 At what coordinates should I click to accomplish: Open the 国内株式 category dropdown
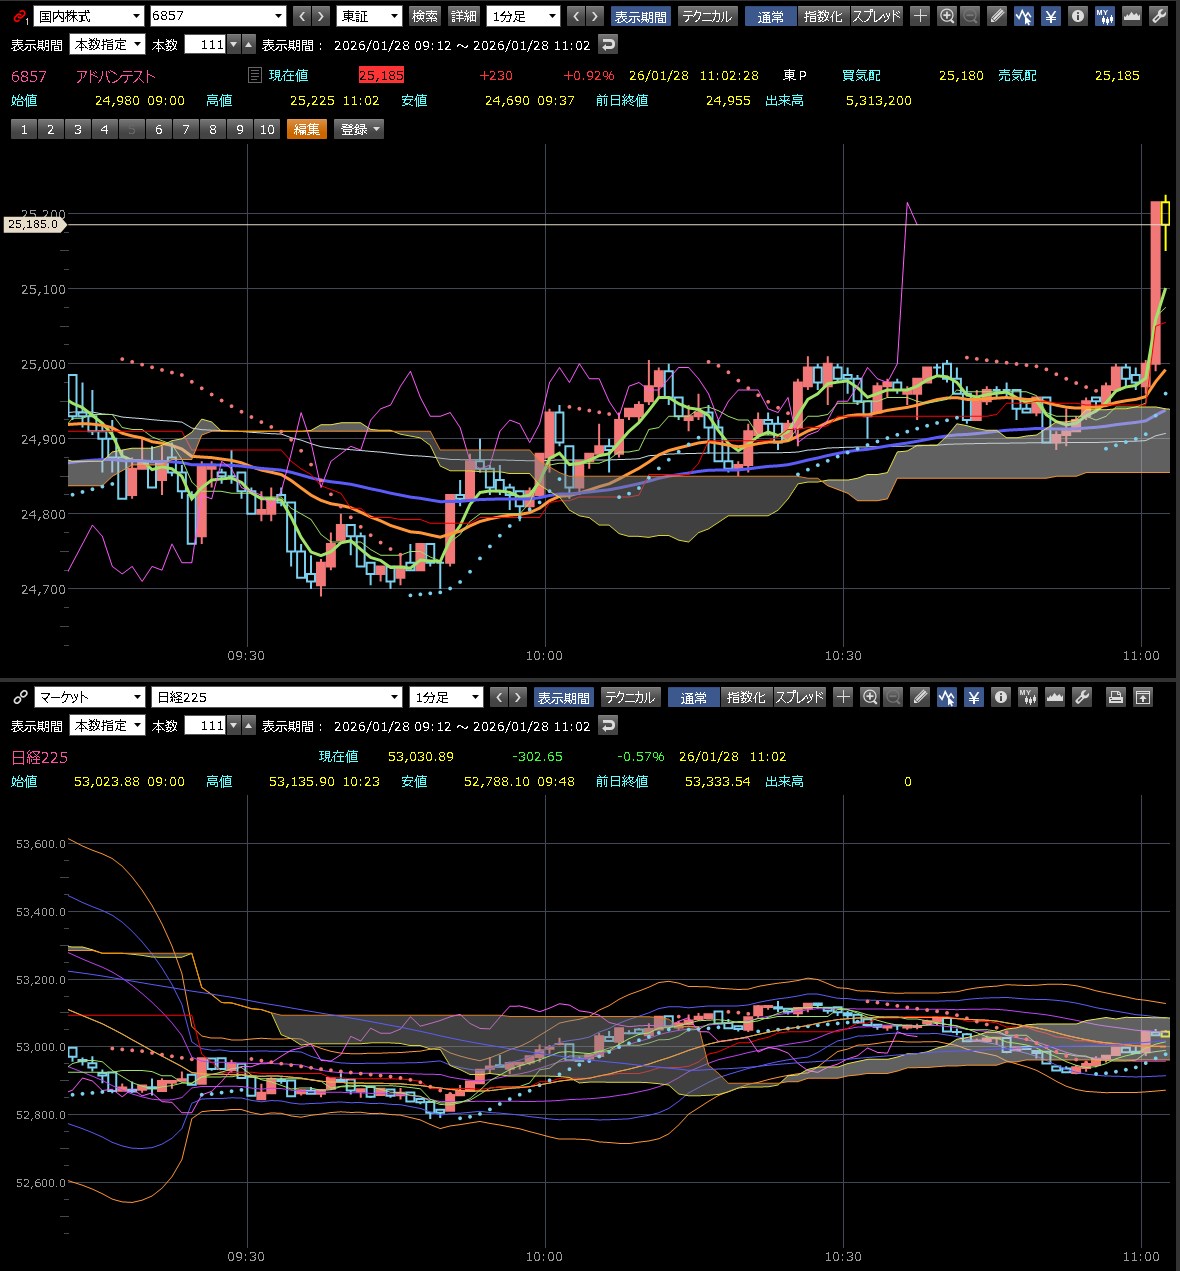pyautogui.click(x=88, y=16)
